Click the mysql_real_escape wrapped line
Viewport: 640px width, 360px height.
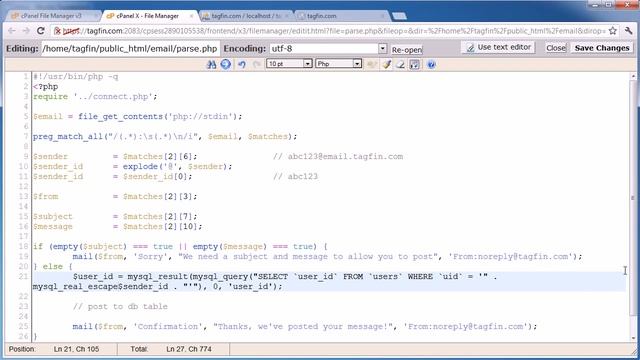158,287
